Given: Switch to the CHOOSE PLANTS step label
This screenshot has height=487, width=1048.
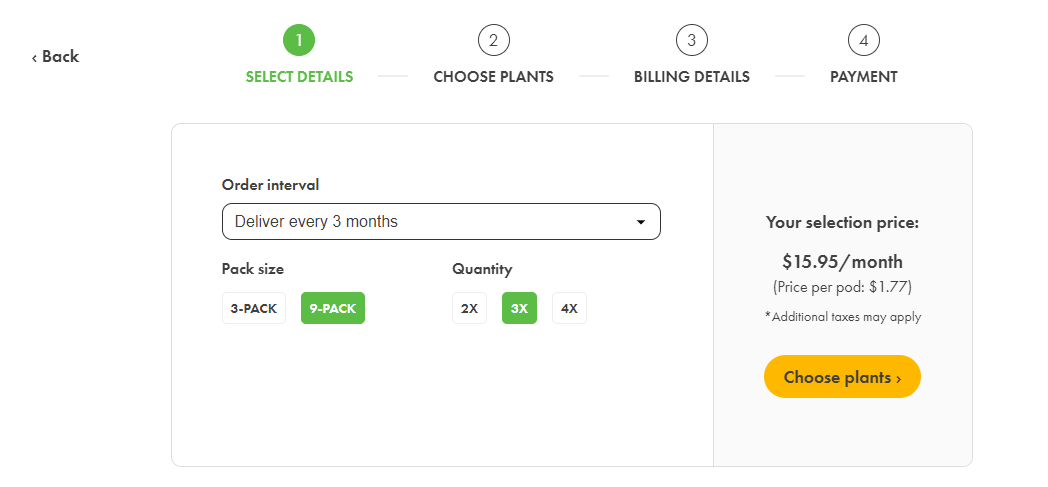Looking at the screenshot, I should pyautogui.click(x=493, y=77).
